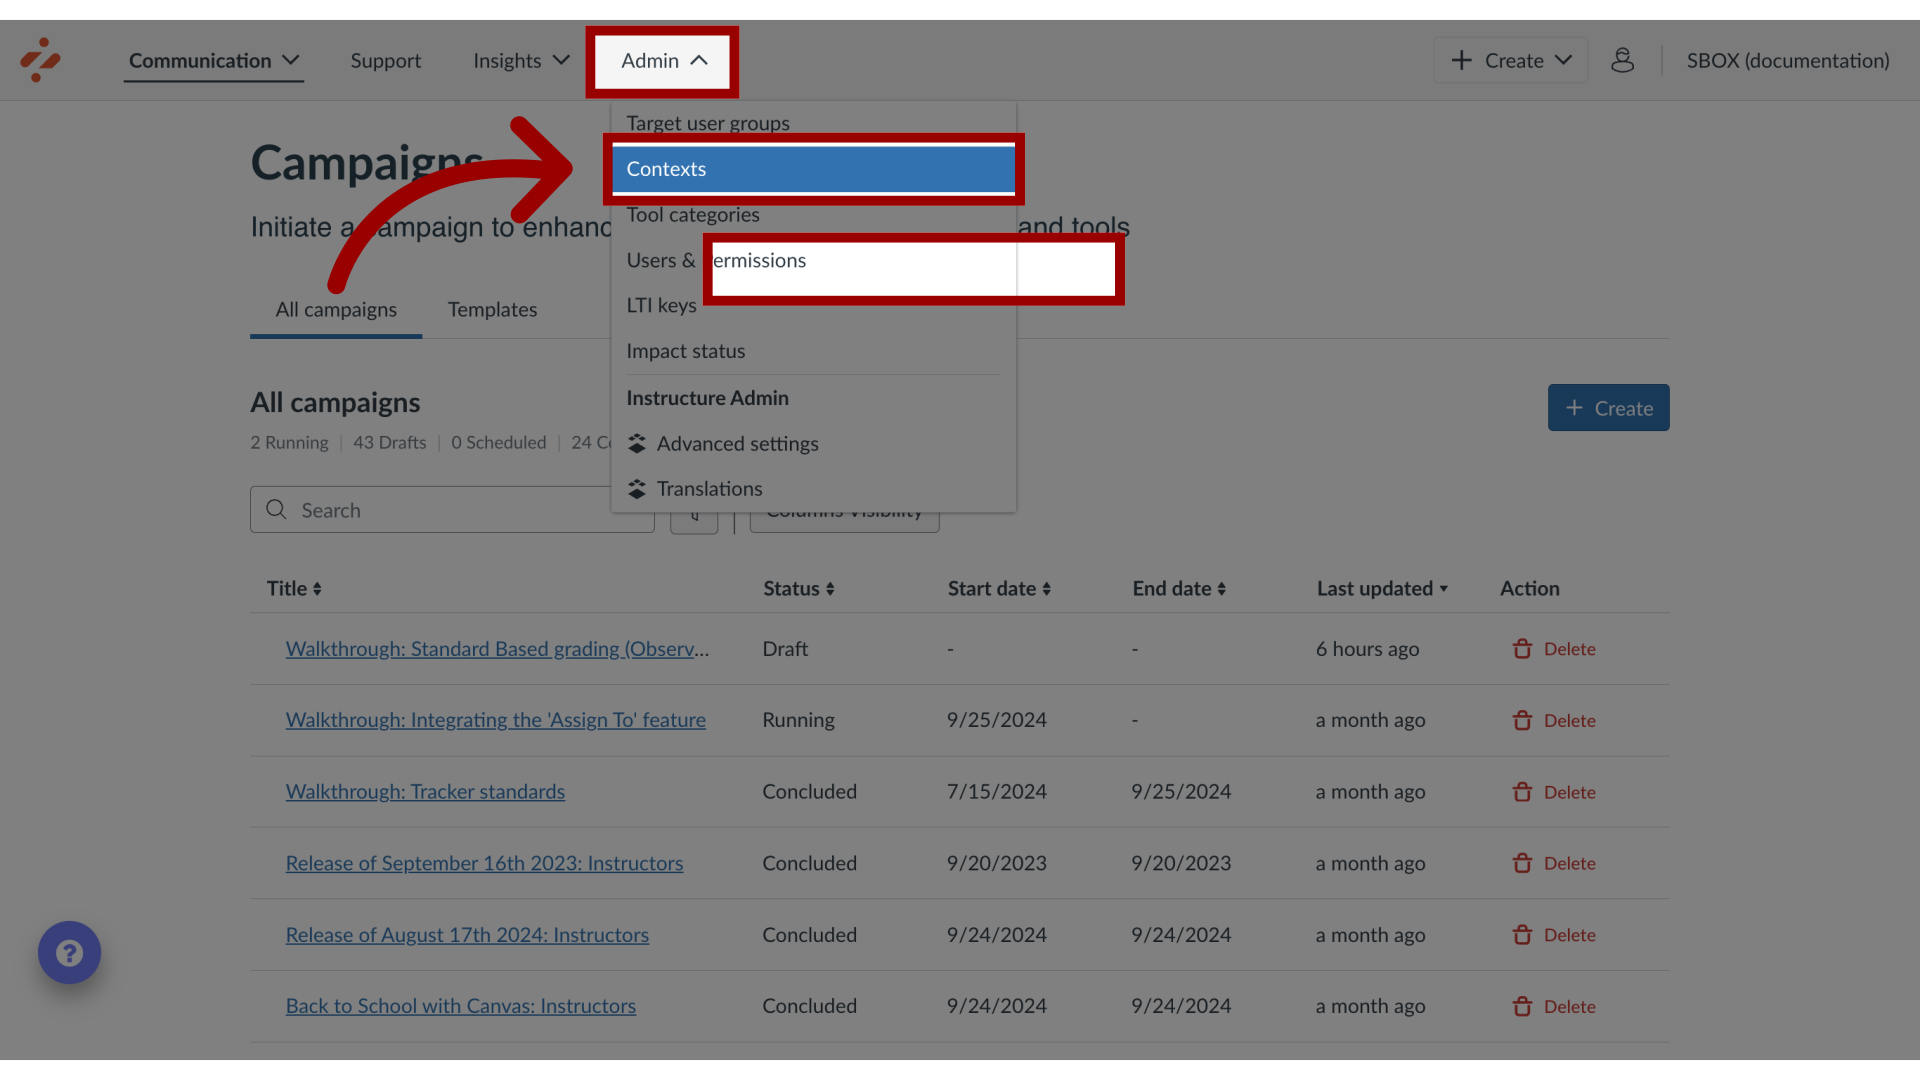
Task: Switch to the Templates tab
Action: 492,309
